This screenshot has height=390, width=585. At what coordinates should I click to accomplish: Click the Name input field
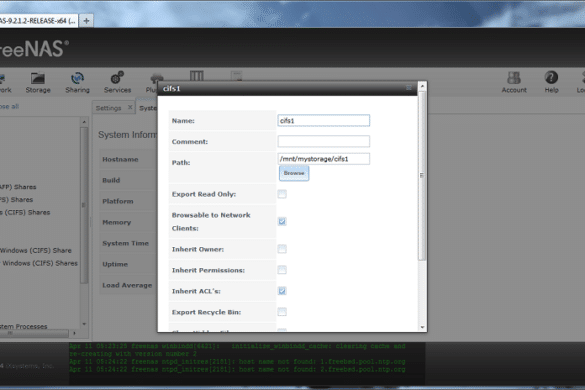point(323,121)
